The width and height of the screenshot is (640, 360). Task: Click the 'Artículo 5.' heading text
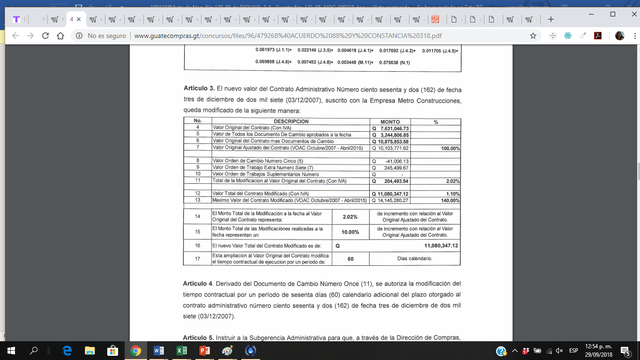click(198, 338)
